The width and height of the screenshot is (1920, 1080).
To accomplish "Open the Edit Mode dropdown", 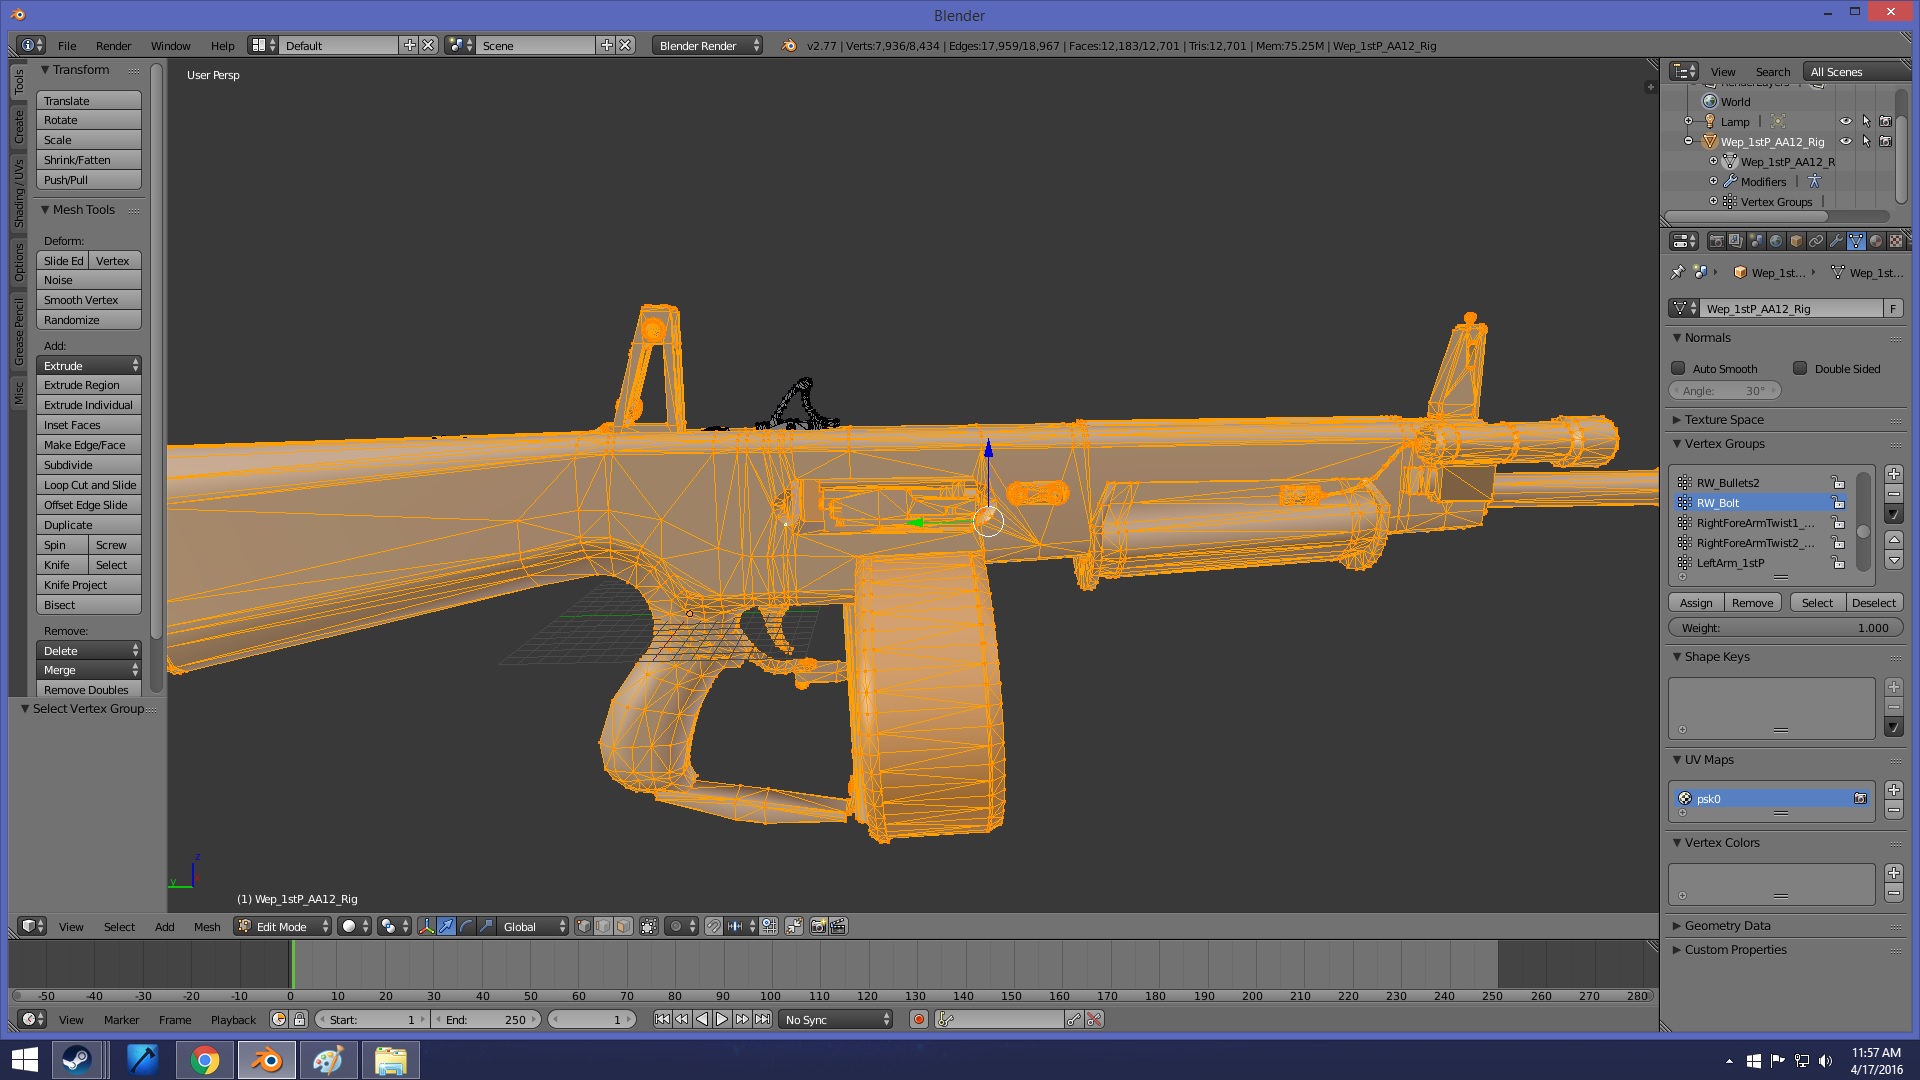I will (x=283, y=926).
